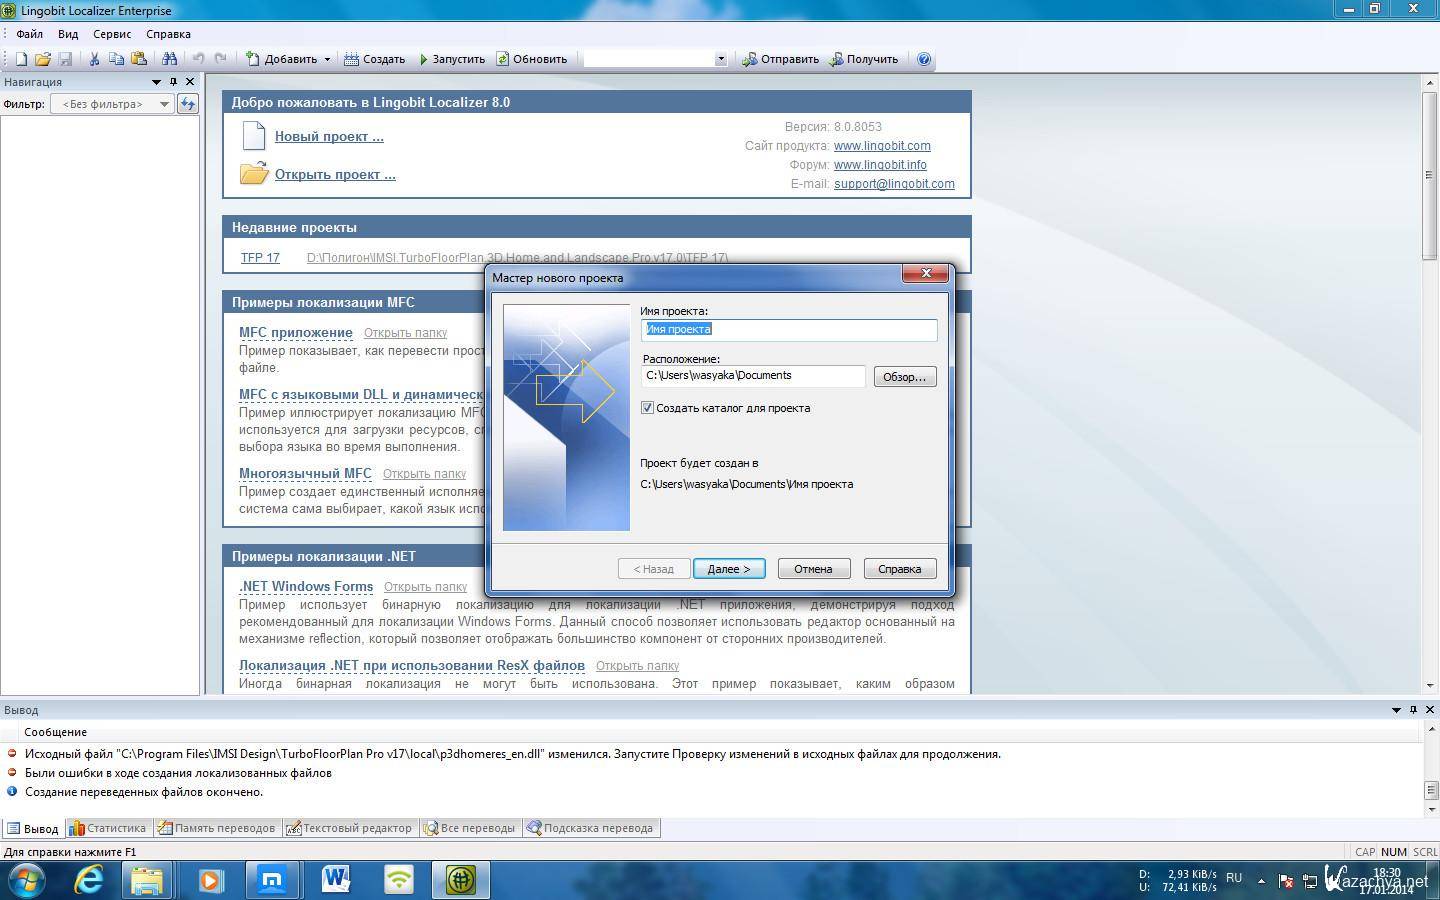This screenshot has height=900, width=1440.
Task: Open the Сервис menu
Action: pos(112,34)
